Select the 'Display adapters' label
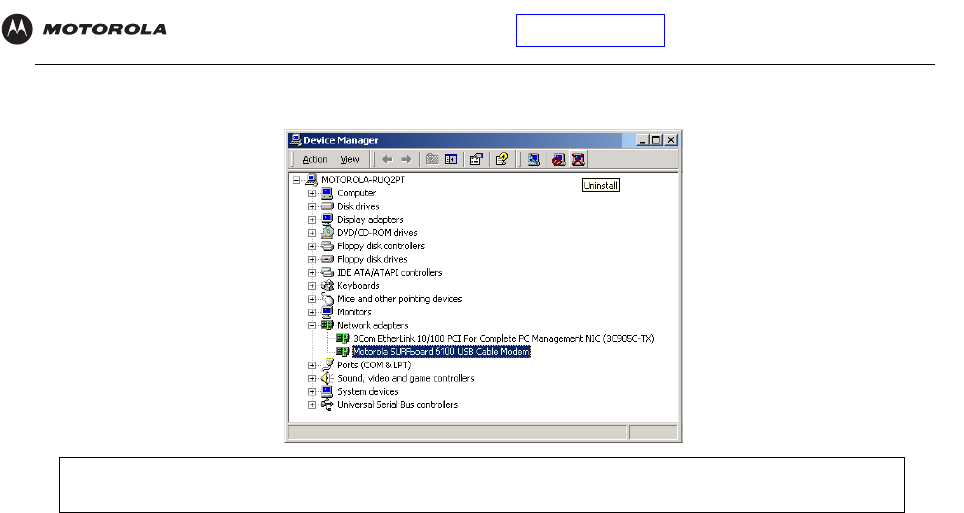Image resolution: width=964 pixels, height=513 pixels. [x=370, y=220]
